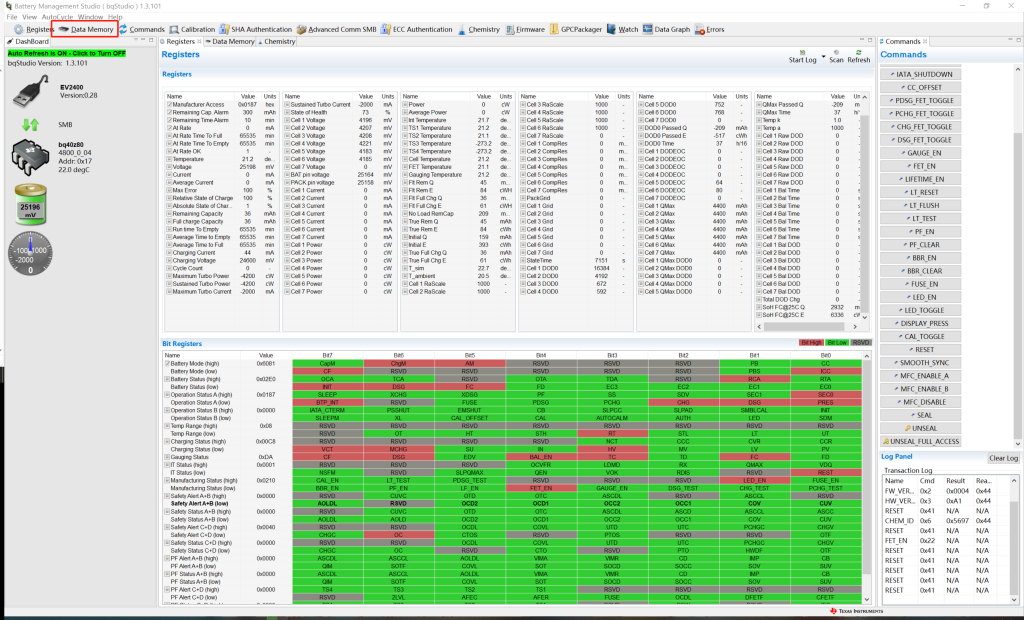The width and height of the screenshot is (1024, 620).
Task: Open the AutoCycle menu
Action: pos(58,17)
